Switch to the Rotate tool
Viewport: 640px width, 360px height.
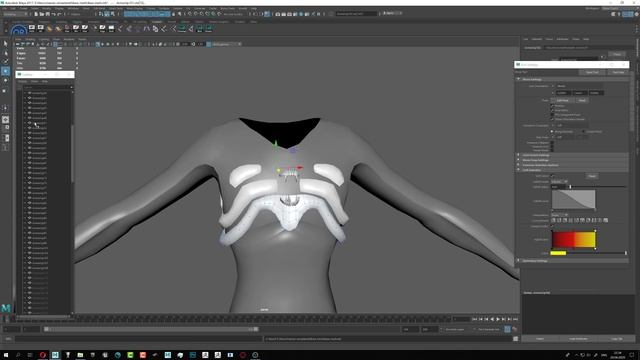pyautogui.click(x=5, y=80)
